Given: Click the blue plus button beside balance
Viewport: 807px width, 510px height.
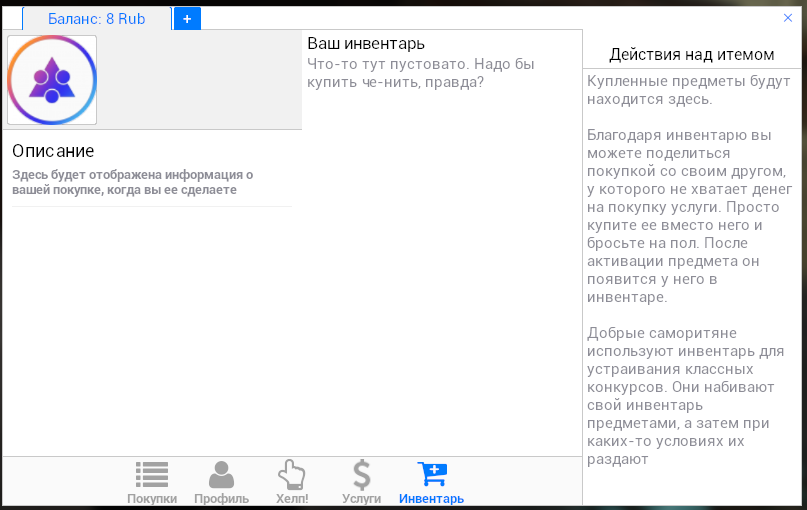Looking at the screenshot, I should [187, 19].
